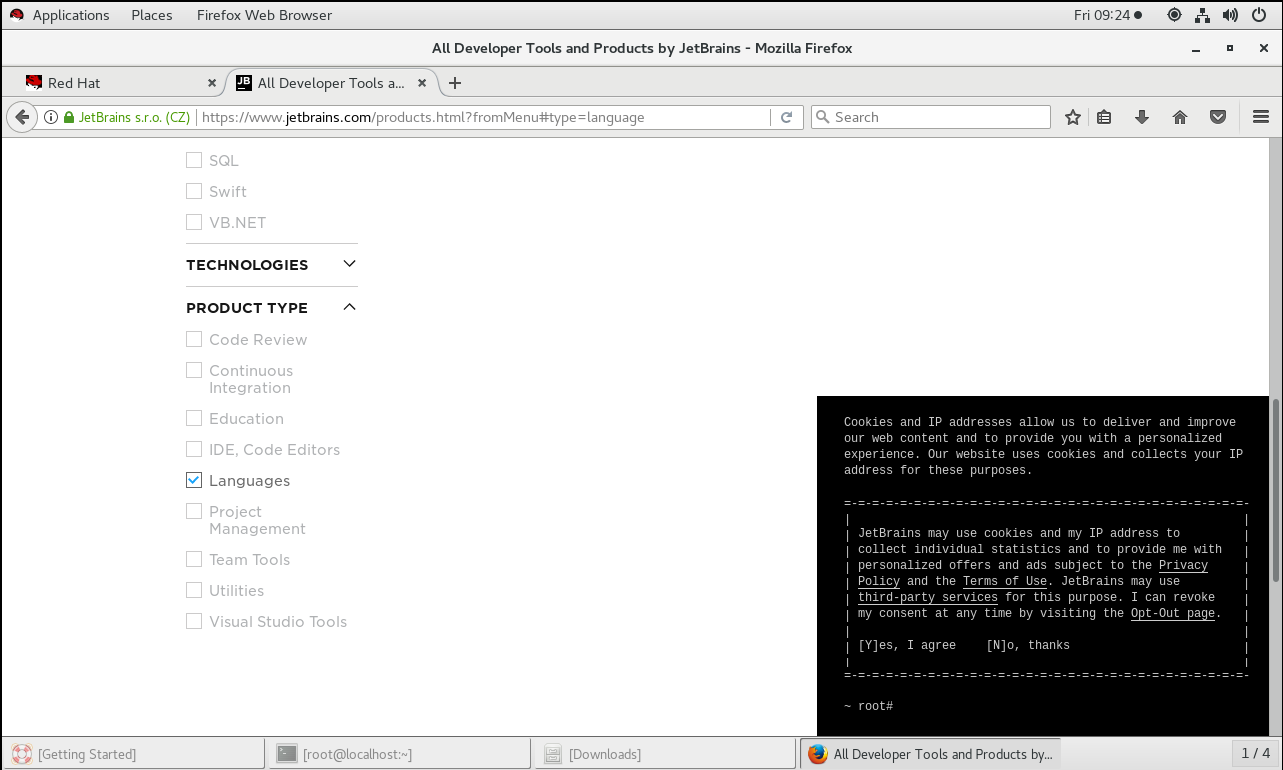The height and width of the screenshot is (770, 1283).
Task: Switch to Downloads window in taskbar
Action: [x=666, y=754]
